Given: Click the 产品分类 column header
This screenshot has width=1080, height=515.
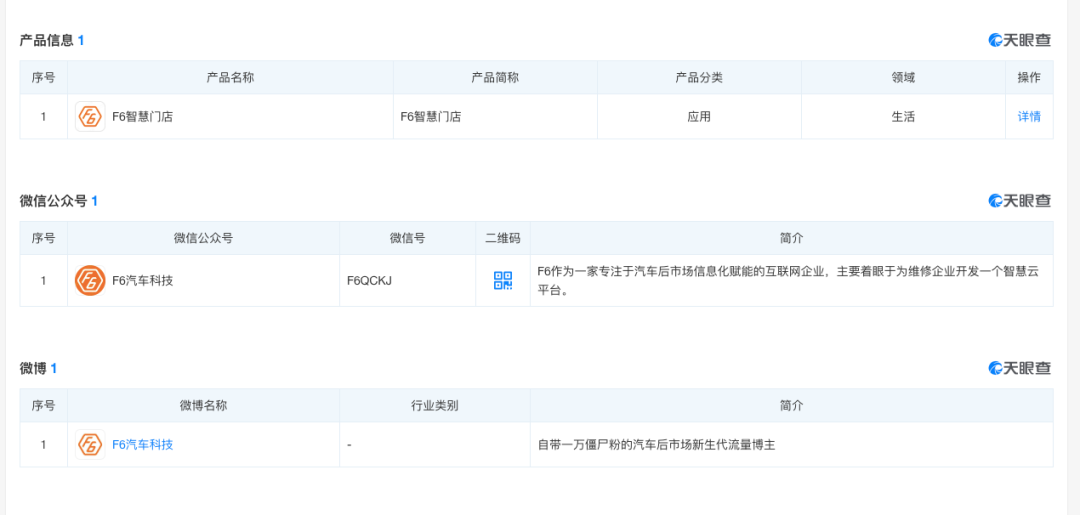Looking at the screenshot, I should click(x=698, y=77).
